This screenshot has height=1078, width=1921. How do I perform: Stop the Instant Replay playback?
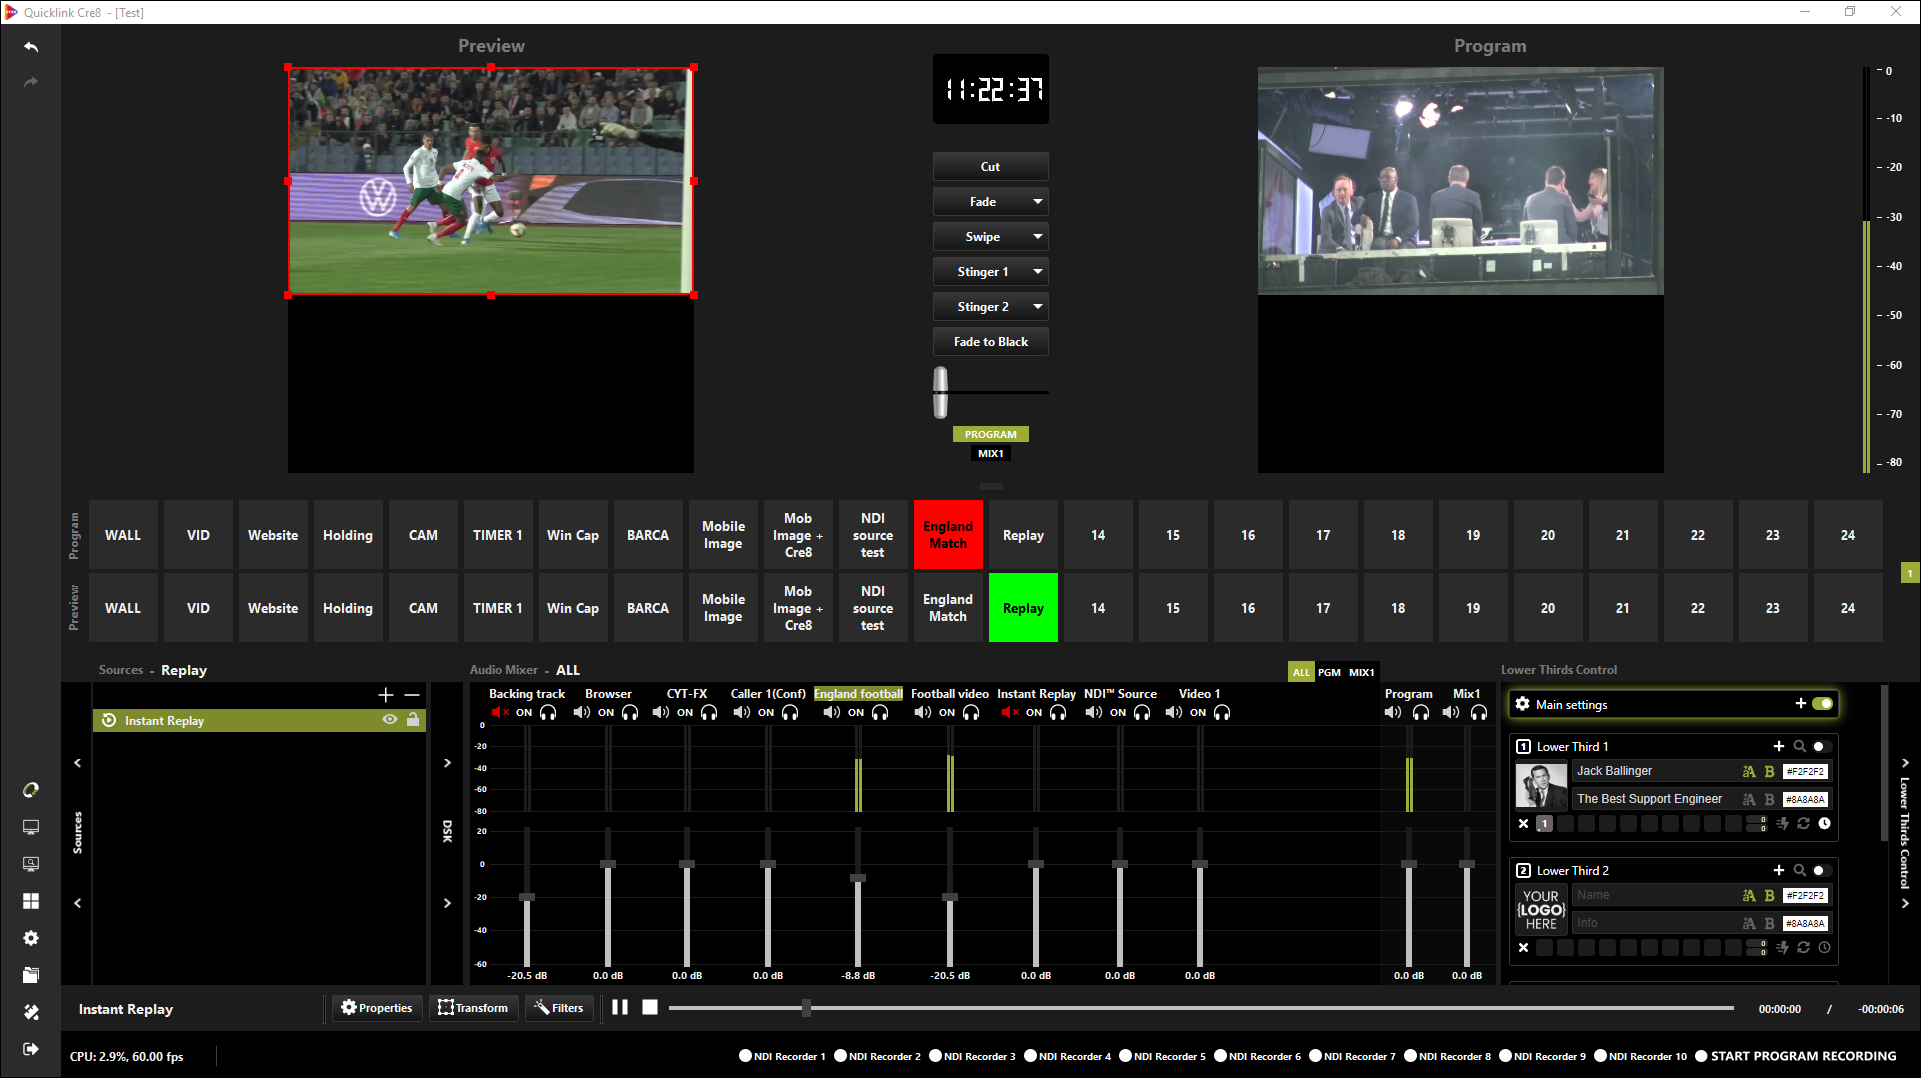point(650,1008)
